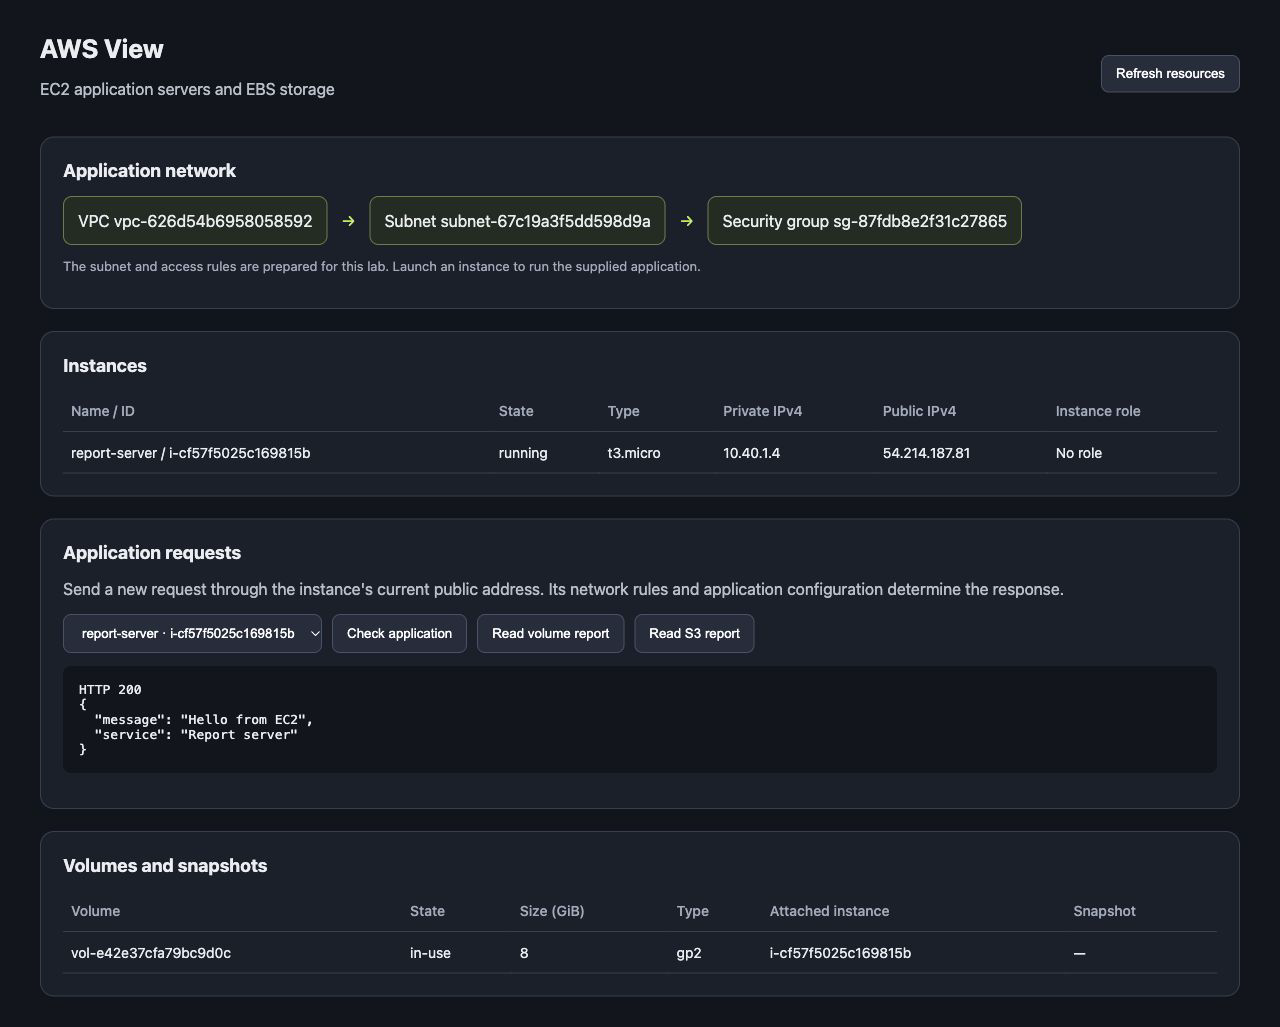Screen dimensions: 1280x1027
Task: Click the HTTP 200 response output
Action: pyautogui.click(x=640, y=719)
